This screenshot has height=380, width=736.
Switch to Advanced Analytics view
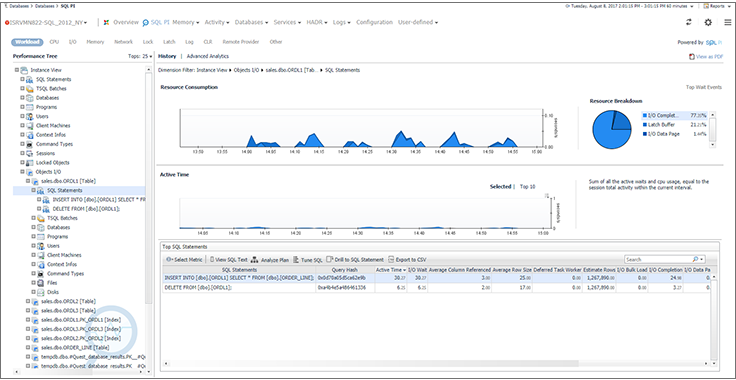(x=207, y=56)
